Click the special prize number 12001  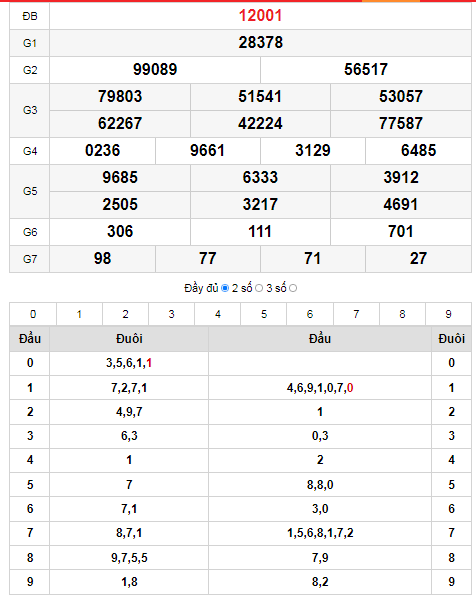261,16
